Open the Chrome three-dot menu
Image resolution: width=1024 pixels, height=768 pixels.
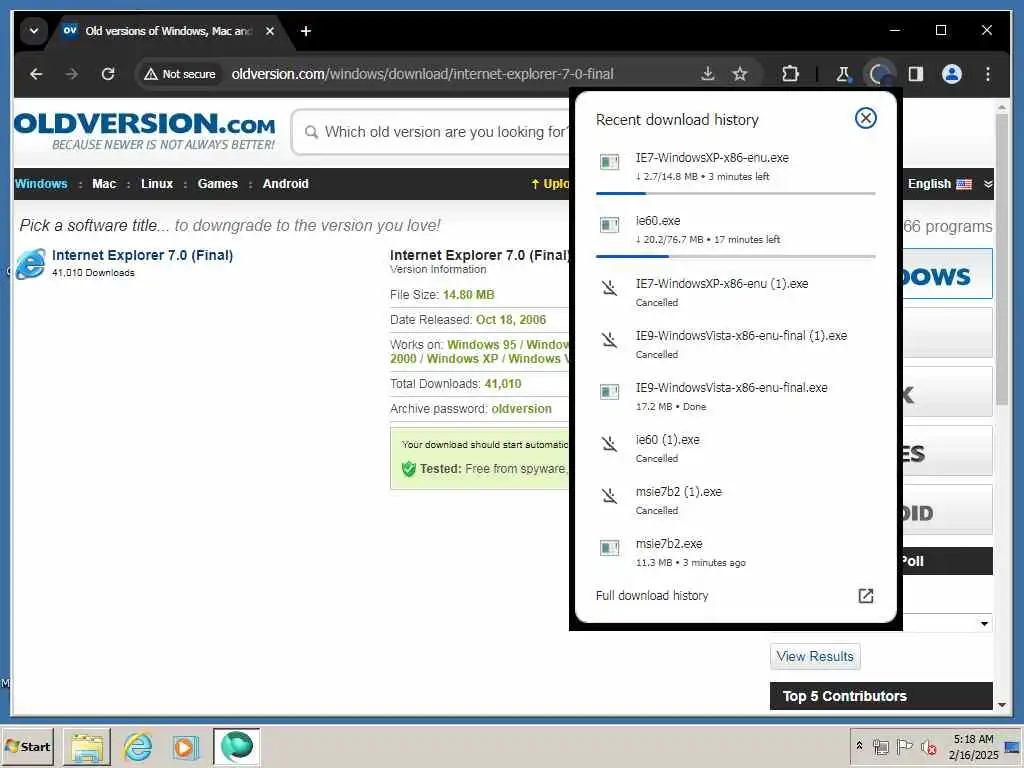[987, 74]
